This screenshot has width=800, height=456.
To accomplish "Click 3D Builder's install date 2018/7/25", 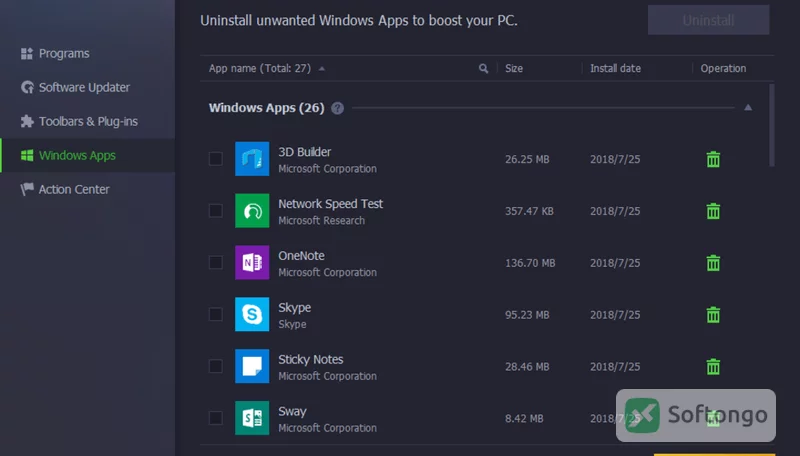I will [x=615, y=159].
